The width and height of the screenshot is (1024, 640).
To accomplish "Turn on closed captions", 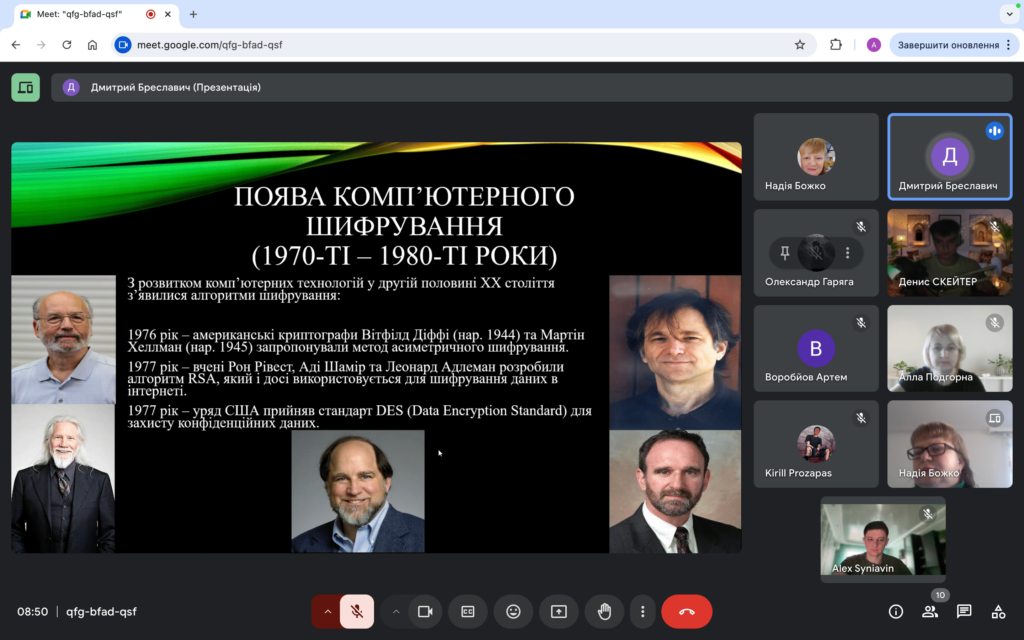I will coord(468,611).
